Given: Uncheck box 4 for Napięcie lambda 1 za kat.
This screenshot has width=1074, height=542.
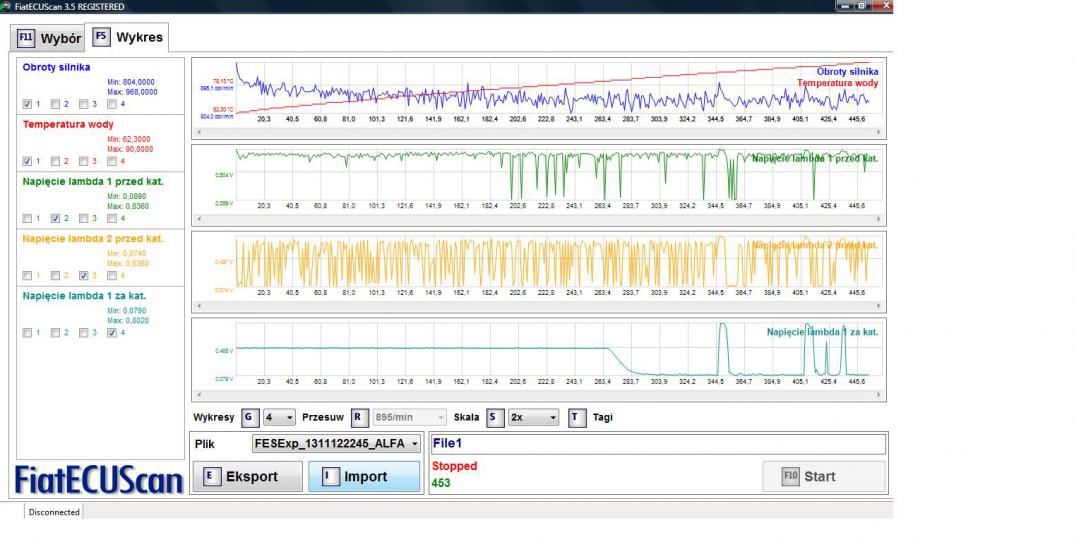Looking at the screenshot, I should click(x=111, y=333).
